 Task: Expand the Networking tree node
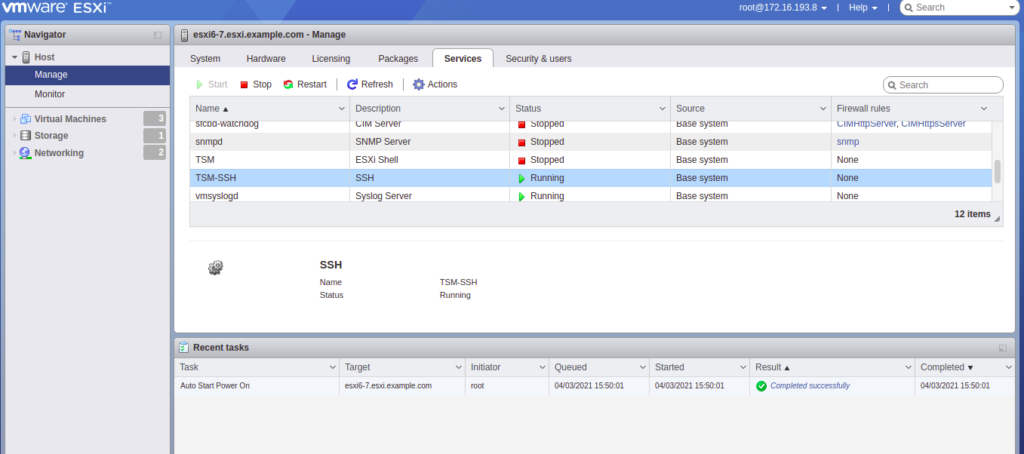point(14,153)
